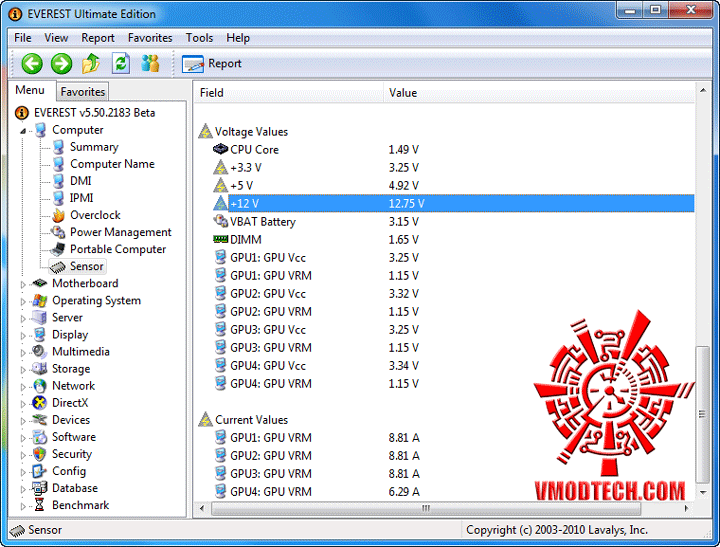
Task: Refresh the page with the refresh icon
Action: (x=121, y=63)
